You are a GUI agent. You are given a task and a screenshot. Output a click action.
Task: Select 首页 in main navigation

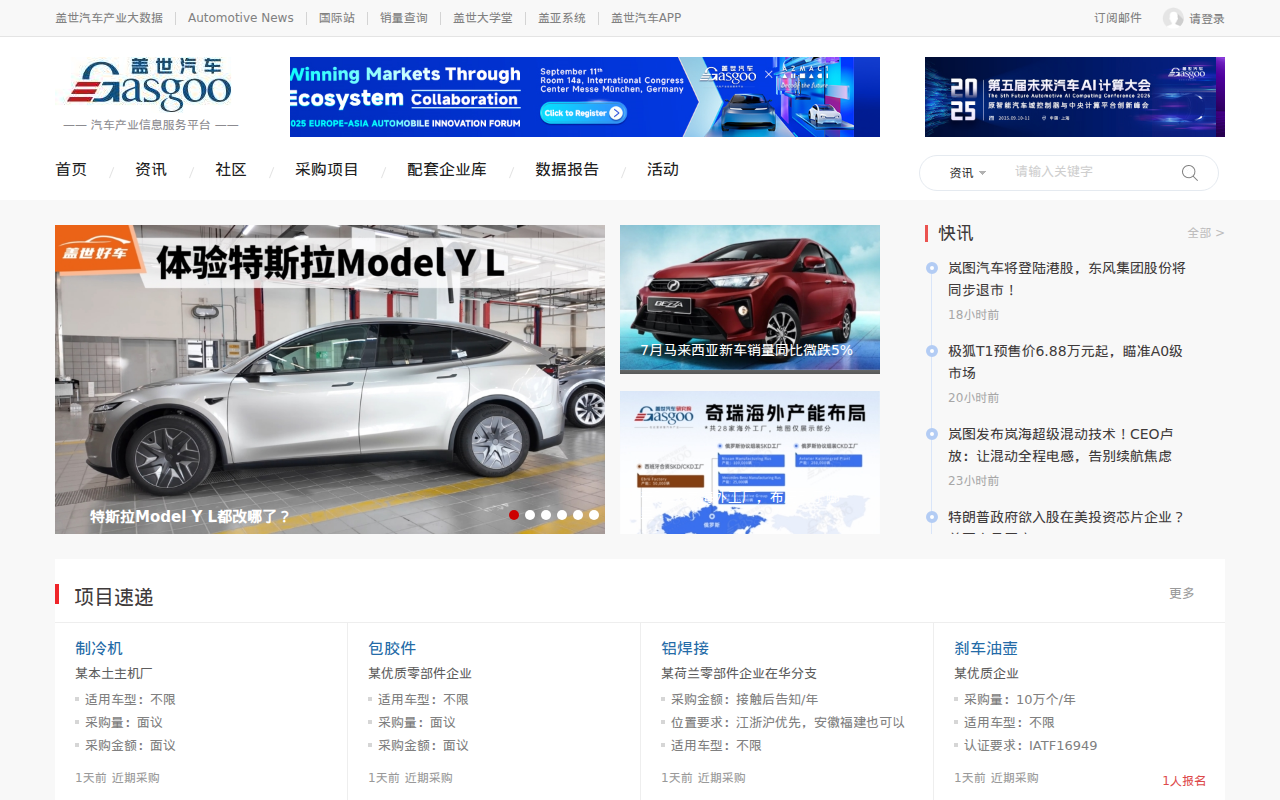[x=71, y=170]
